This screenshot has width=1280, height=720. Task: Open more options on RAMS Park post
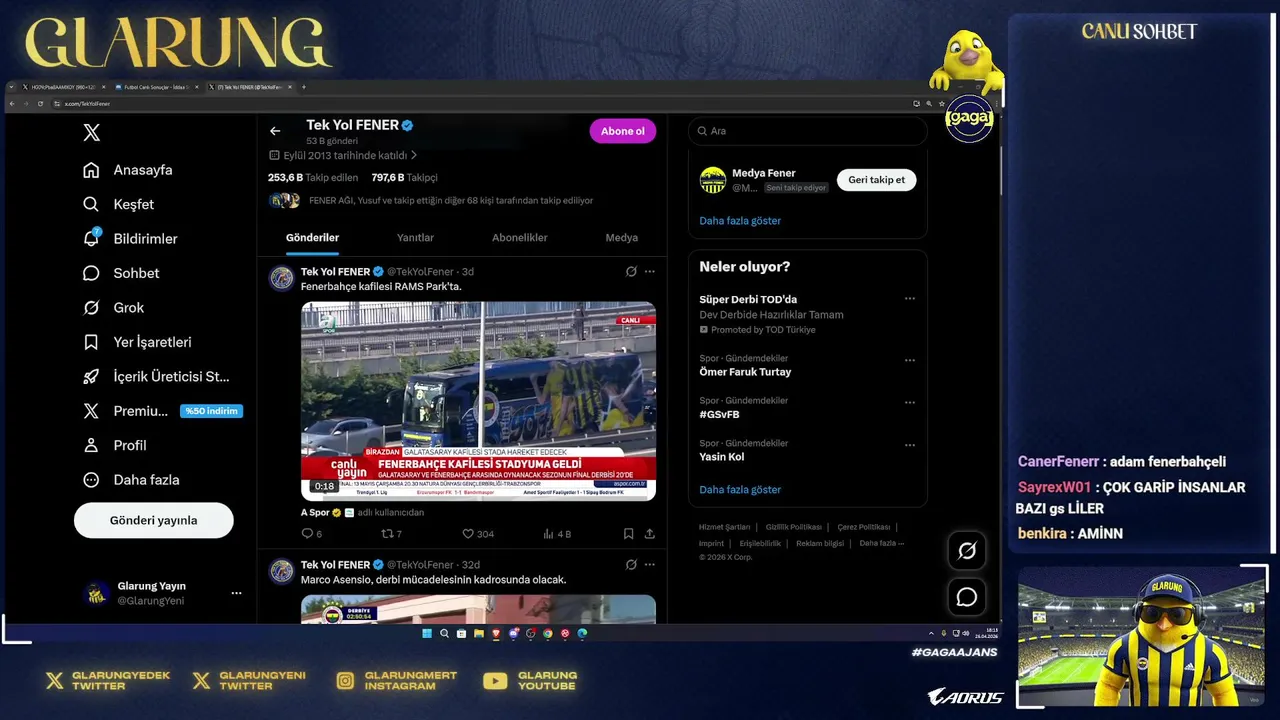click(x=650, y=271)
